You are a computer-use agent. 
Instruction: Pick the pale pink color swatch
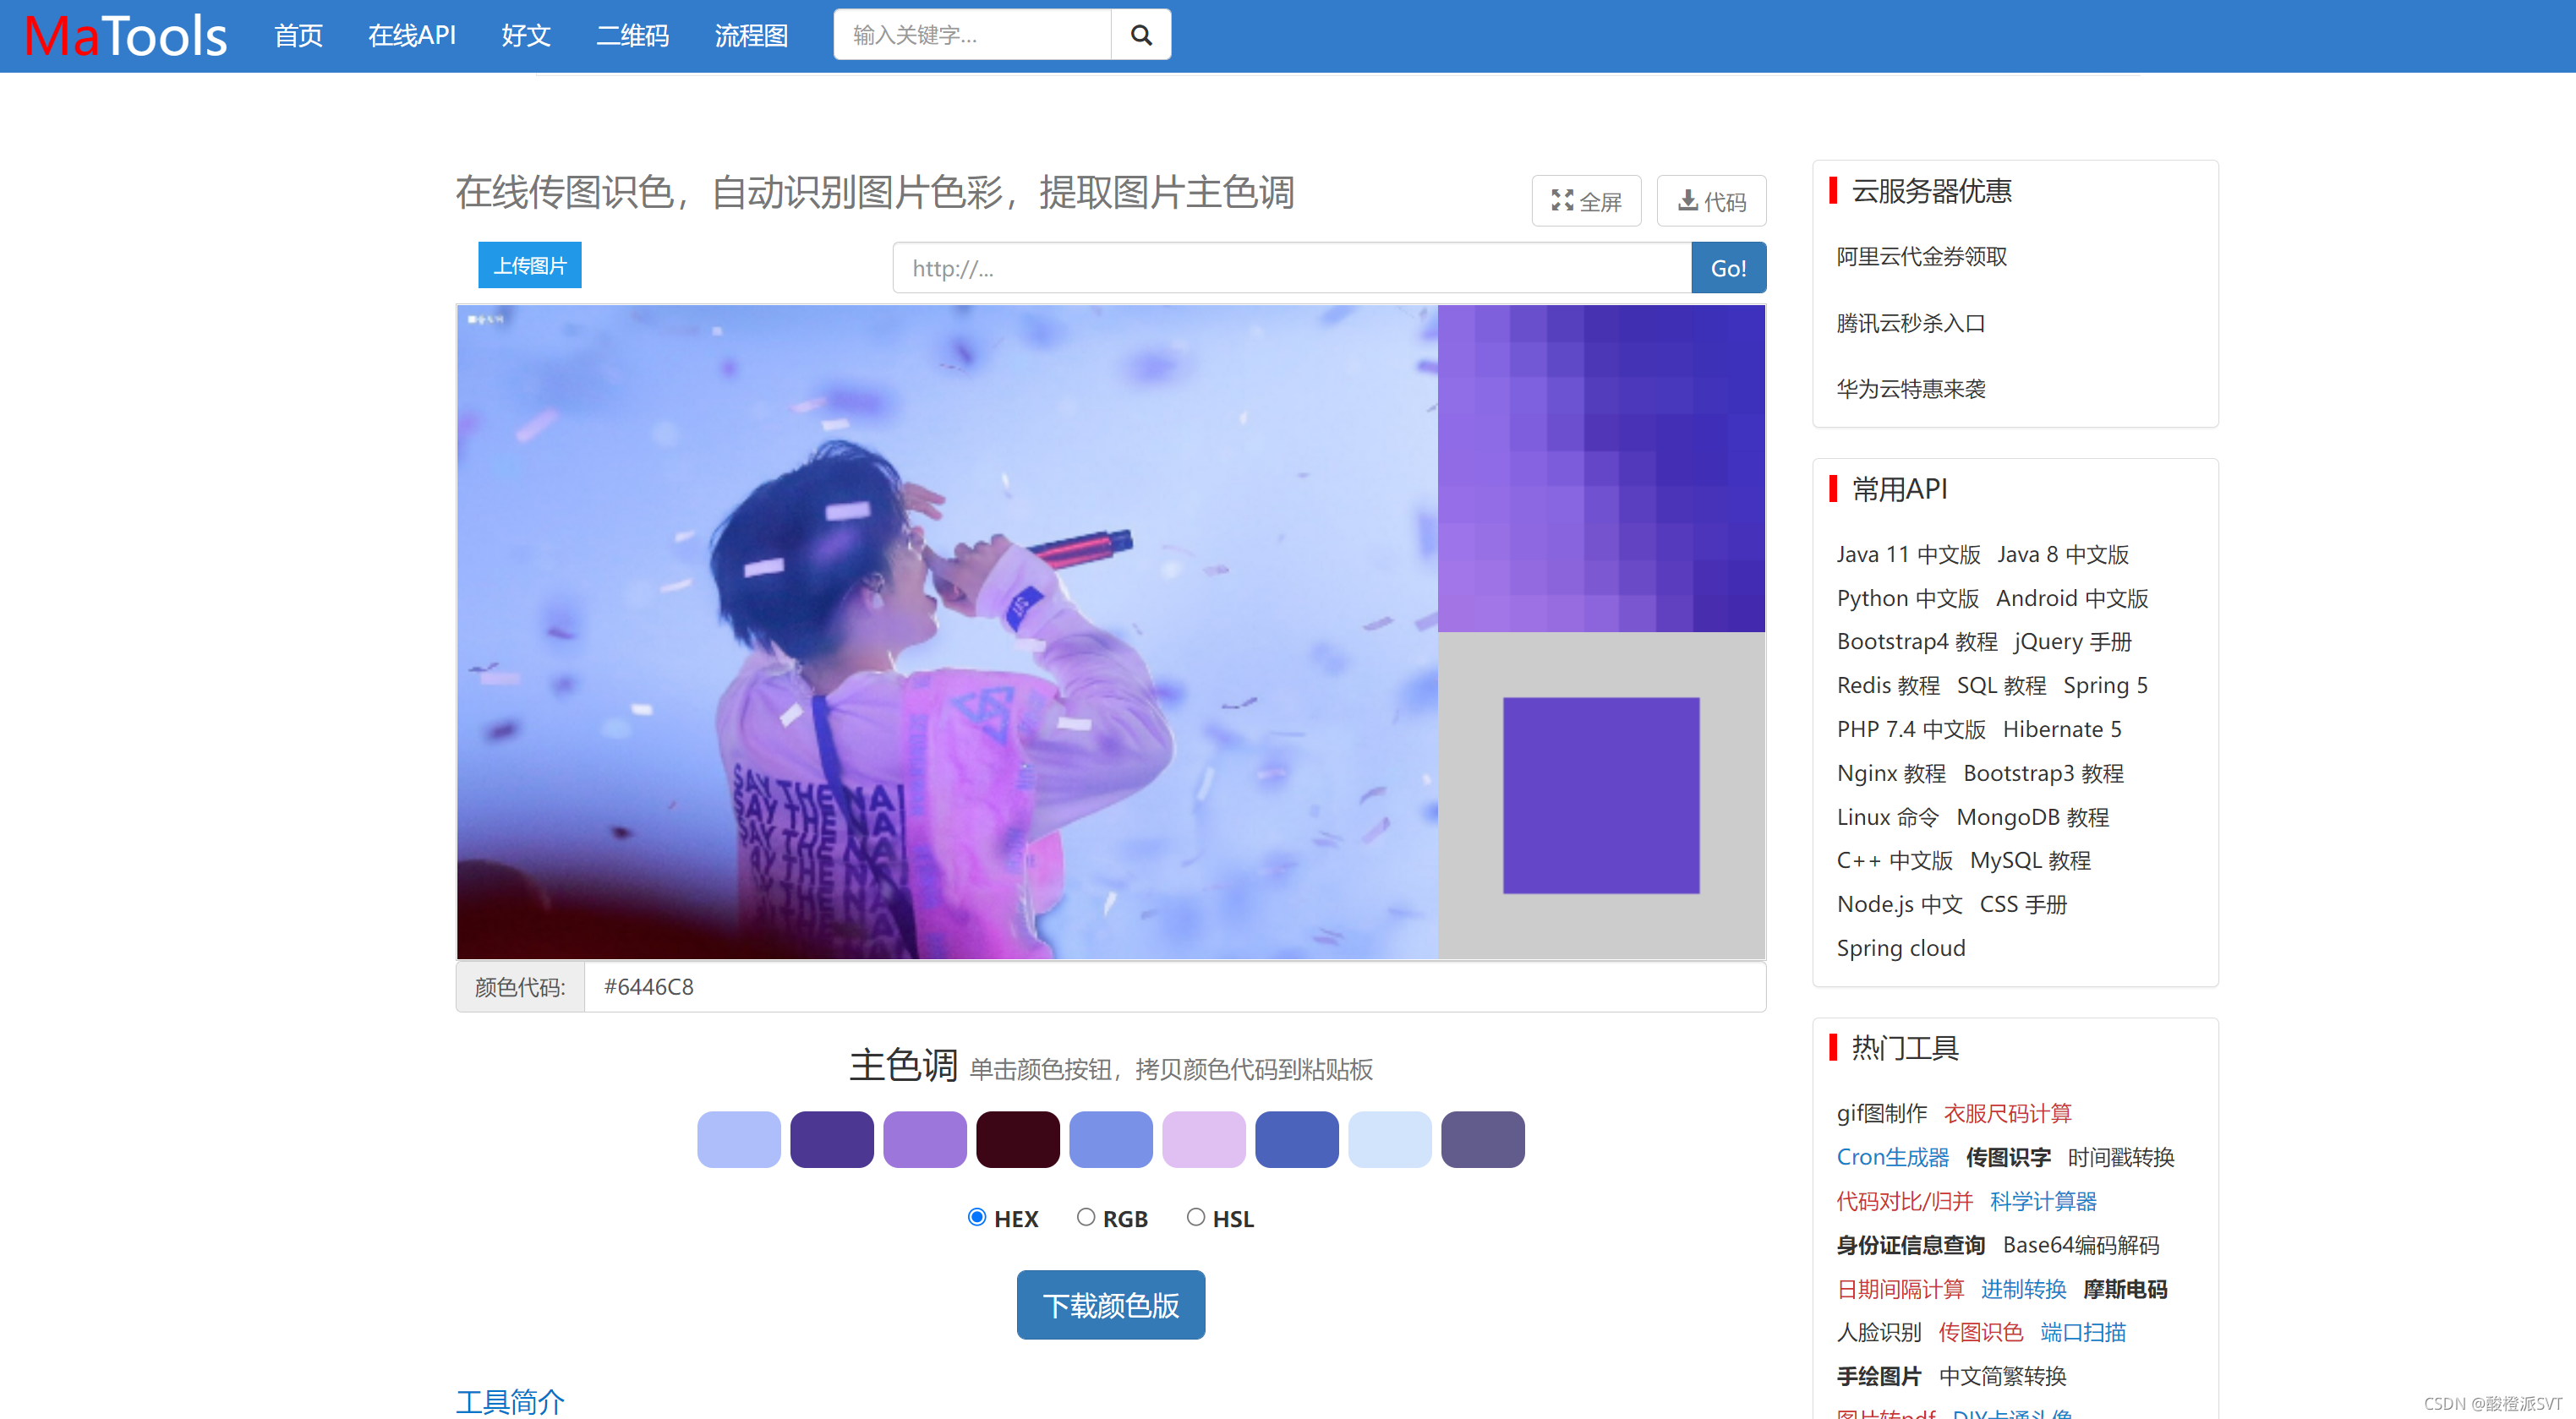[1203, 1139]
